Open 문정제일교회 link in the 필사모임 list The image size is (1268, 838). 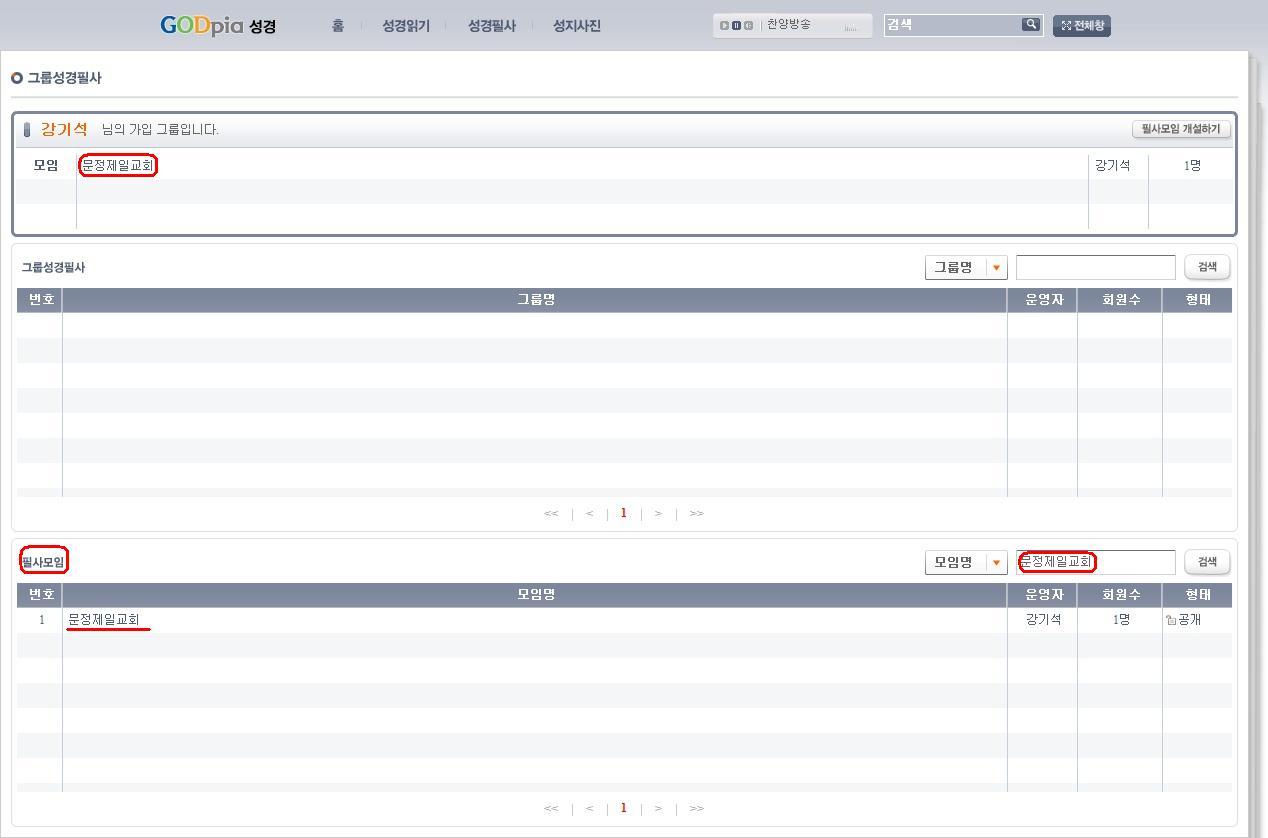(x=104, y=620)
